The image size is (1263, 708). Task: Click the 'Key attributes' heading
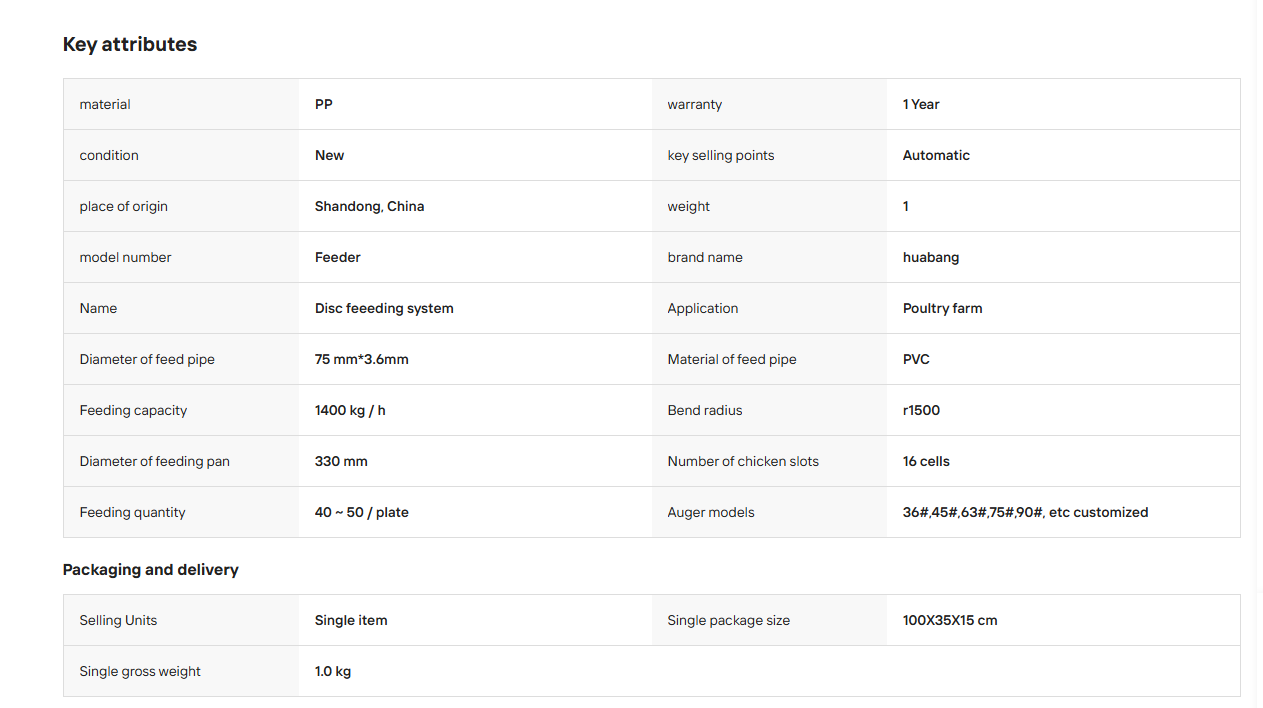point(130,44)
